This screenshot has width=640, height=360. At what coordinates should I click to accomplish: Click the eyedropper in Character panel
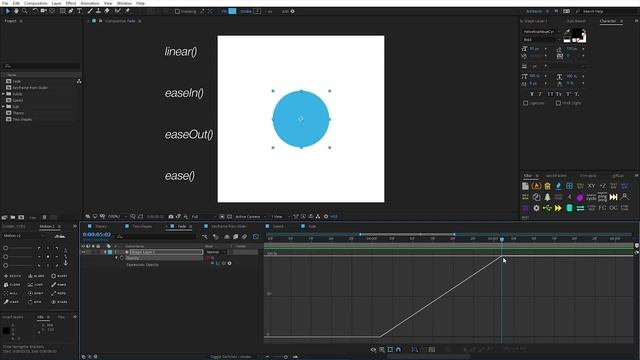point(567,31)
